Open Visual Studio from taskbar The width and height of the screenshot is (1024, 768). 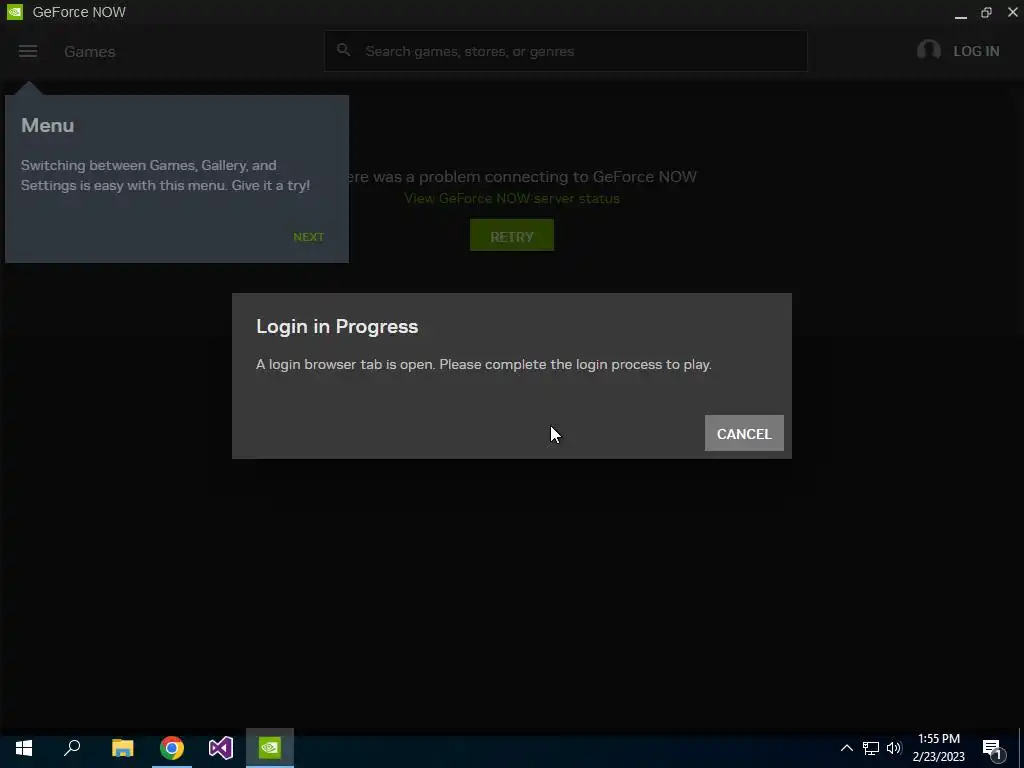221,748
